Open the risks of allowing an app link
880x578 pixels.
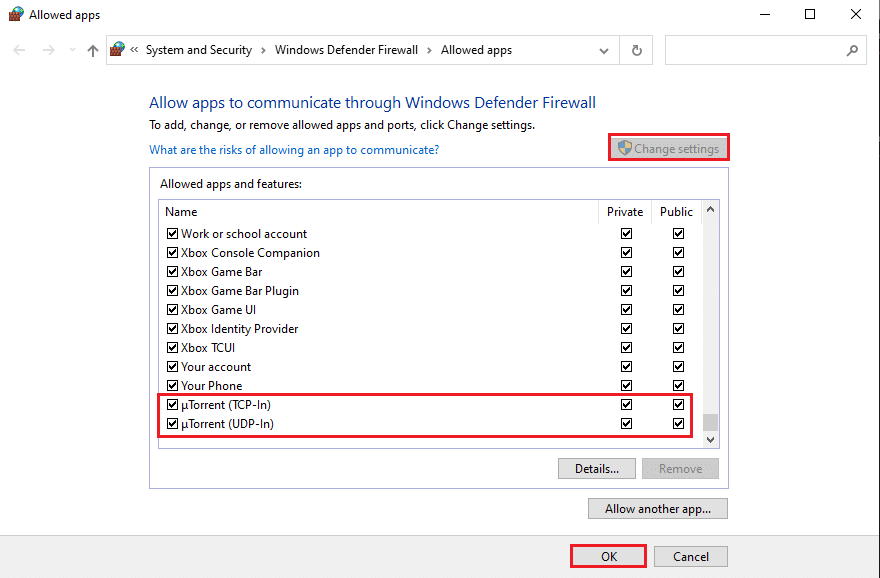tap(293, 150)
